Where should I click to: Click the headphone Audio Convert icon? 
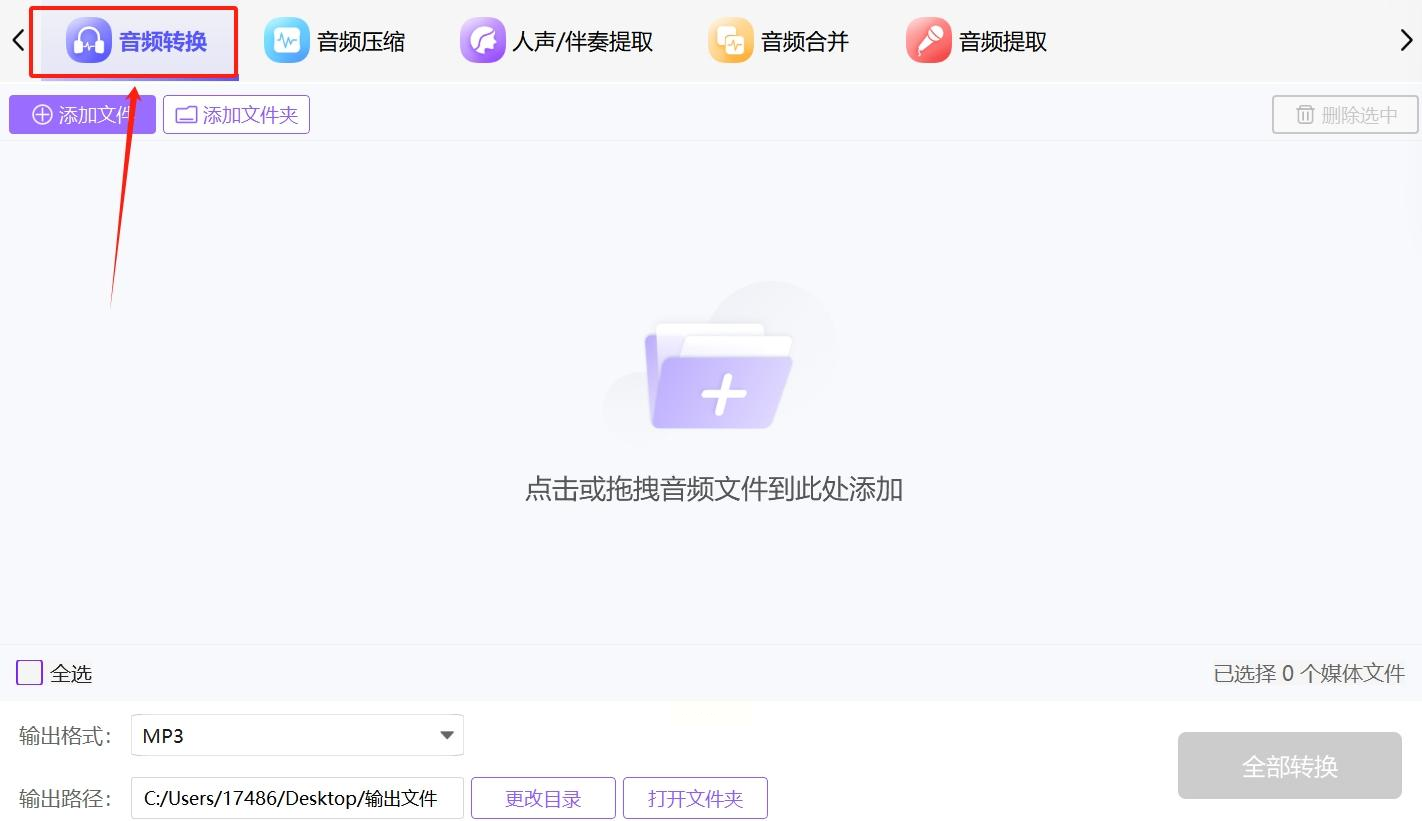coord(89,41)
